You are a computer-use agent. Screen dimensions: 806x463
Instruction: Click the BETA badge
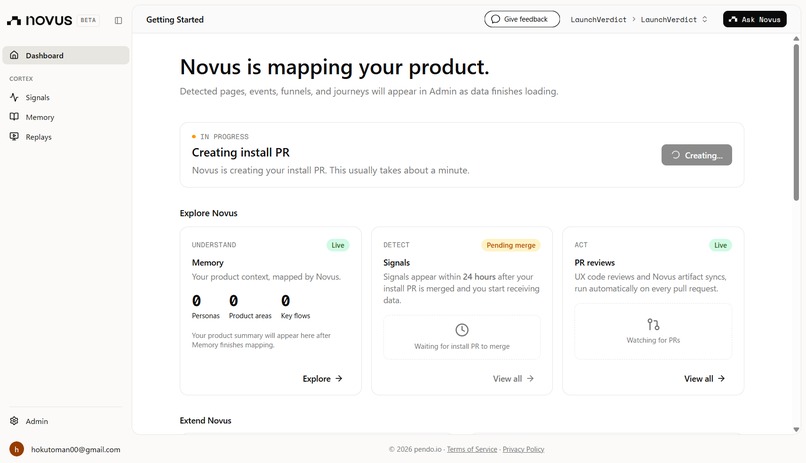tap(88, 20)
